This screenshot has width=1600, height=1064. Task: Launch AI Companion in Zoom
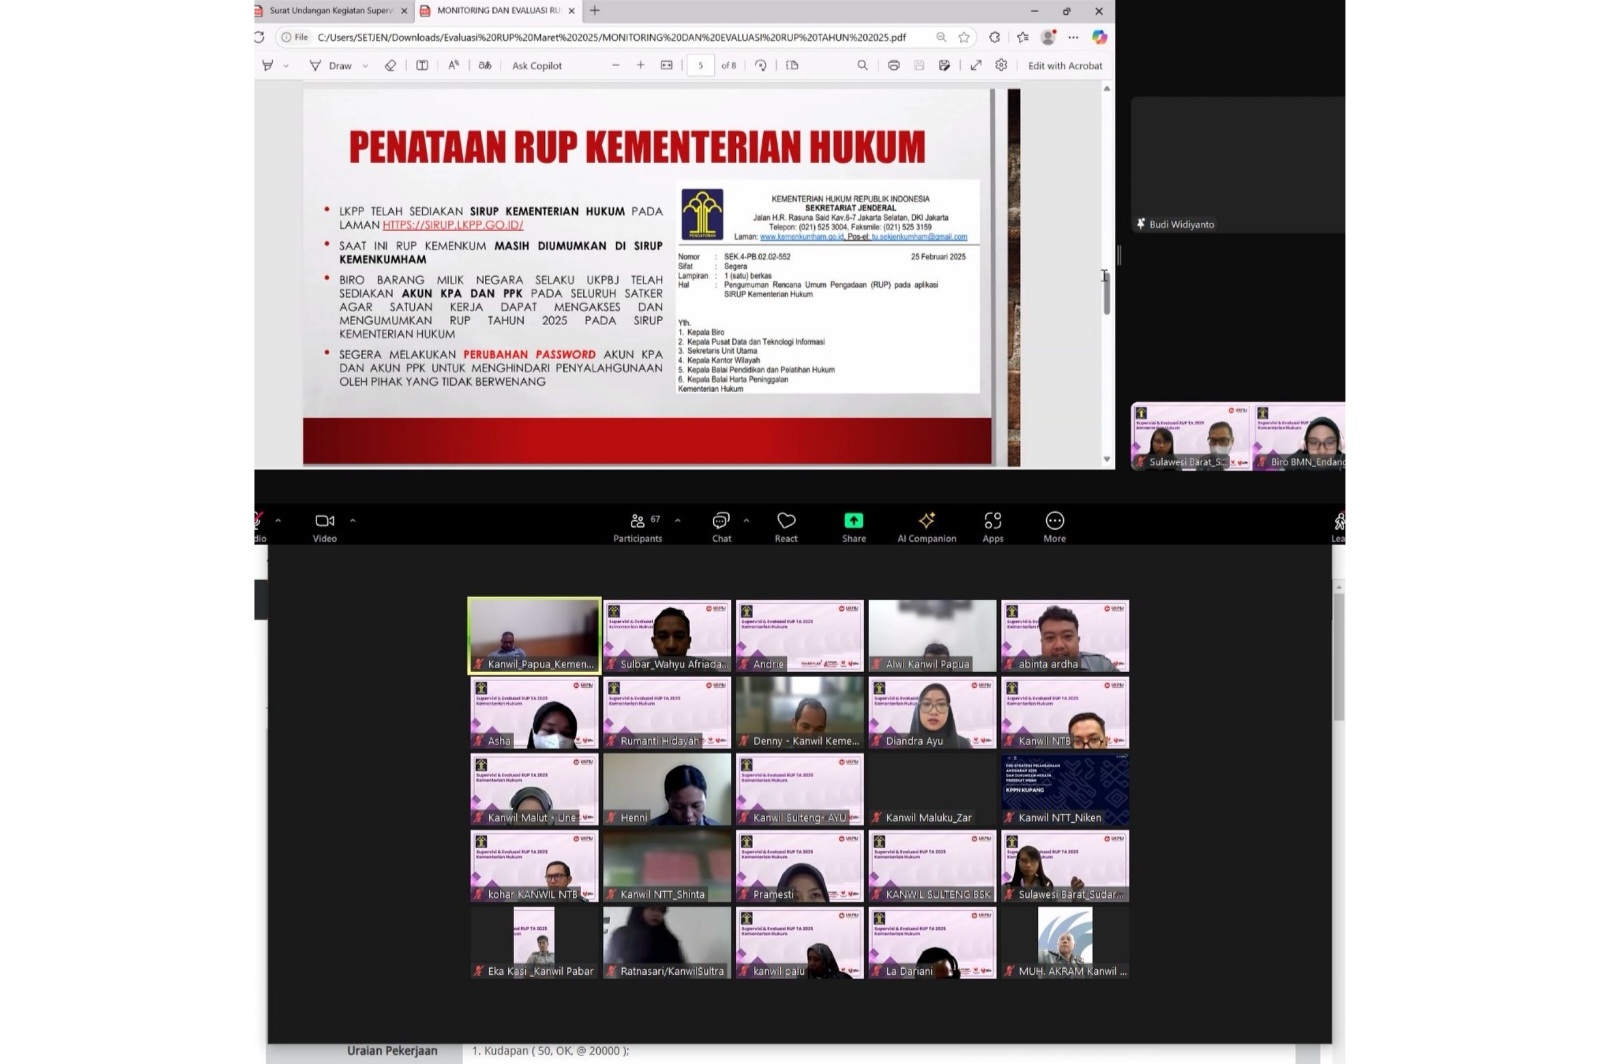pyautogui.click(x=926, y=521)
